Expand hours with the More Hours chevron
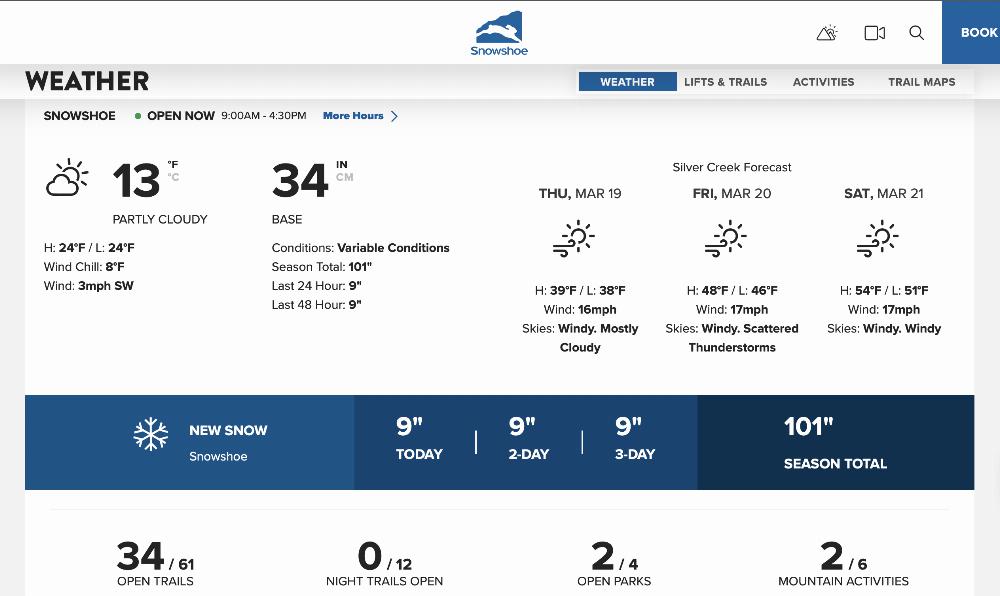1000x596 pixels. [x=394, y=116]
